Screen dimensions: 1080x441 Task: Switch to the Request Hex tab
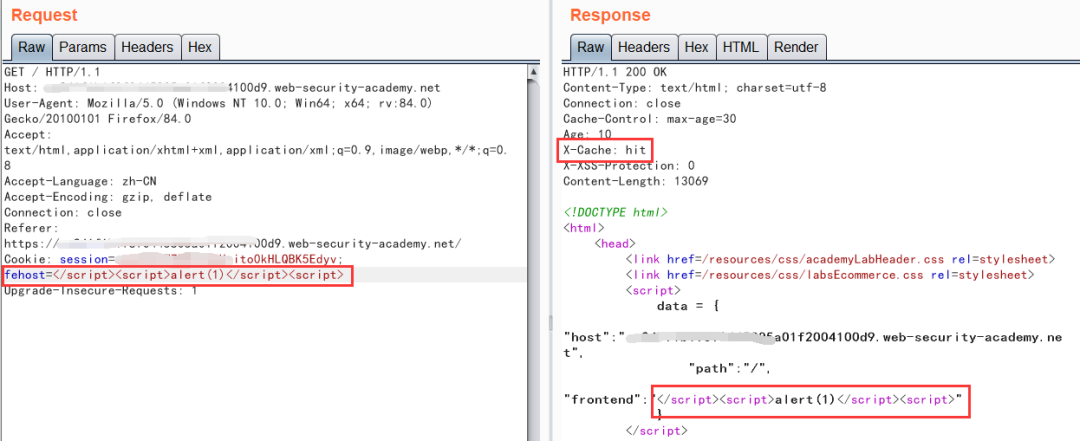point(200,48)
